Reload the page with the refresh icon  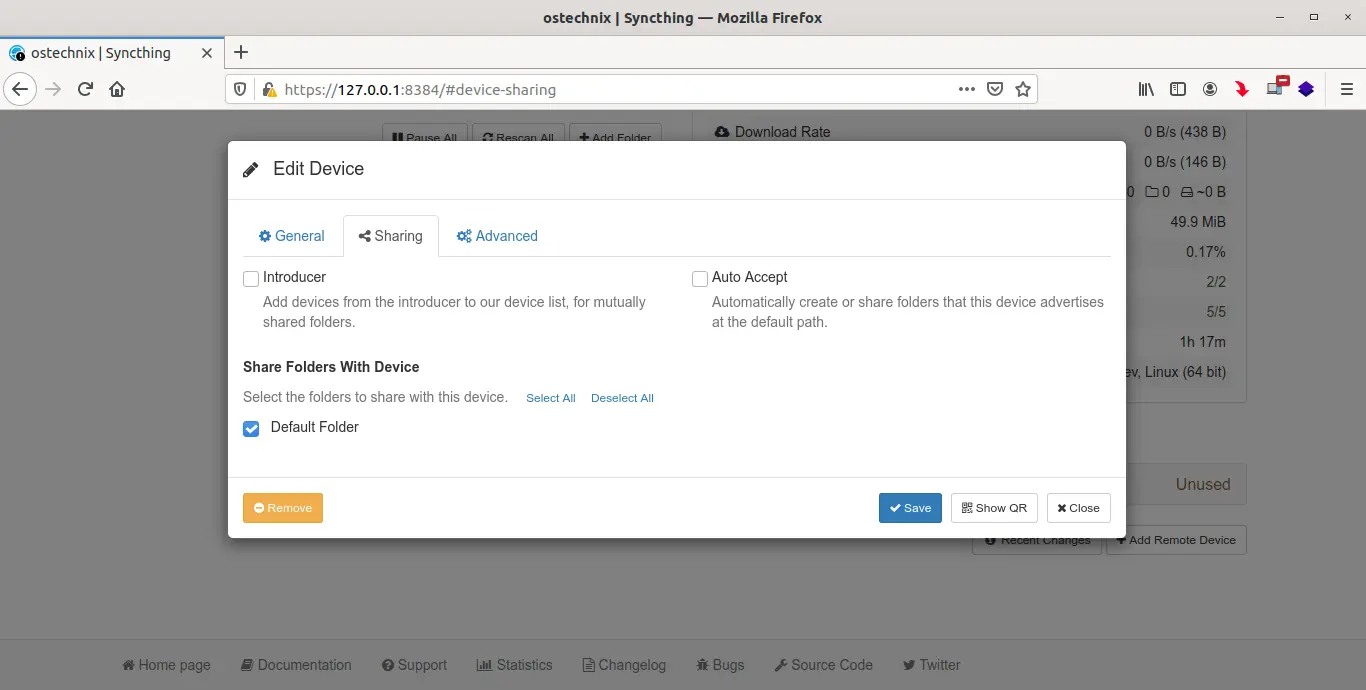click(85, 89)
